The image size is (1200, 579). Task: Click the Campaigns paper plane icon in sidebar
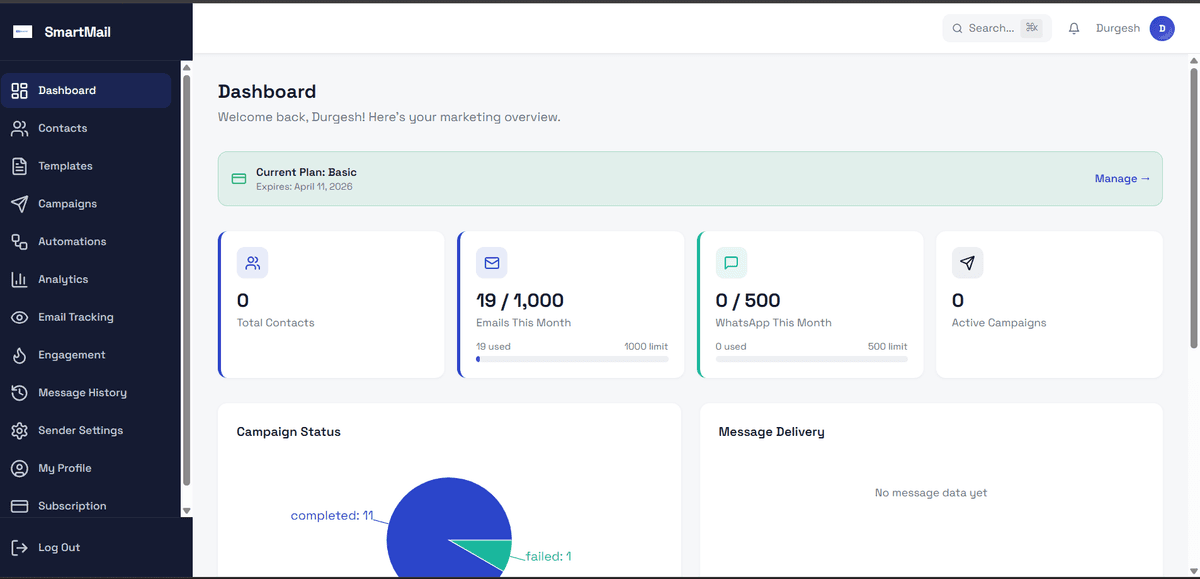click(19, 204)
